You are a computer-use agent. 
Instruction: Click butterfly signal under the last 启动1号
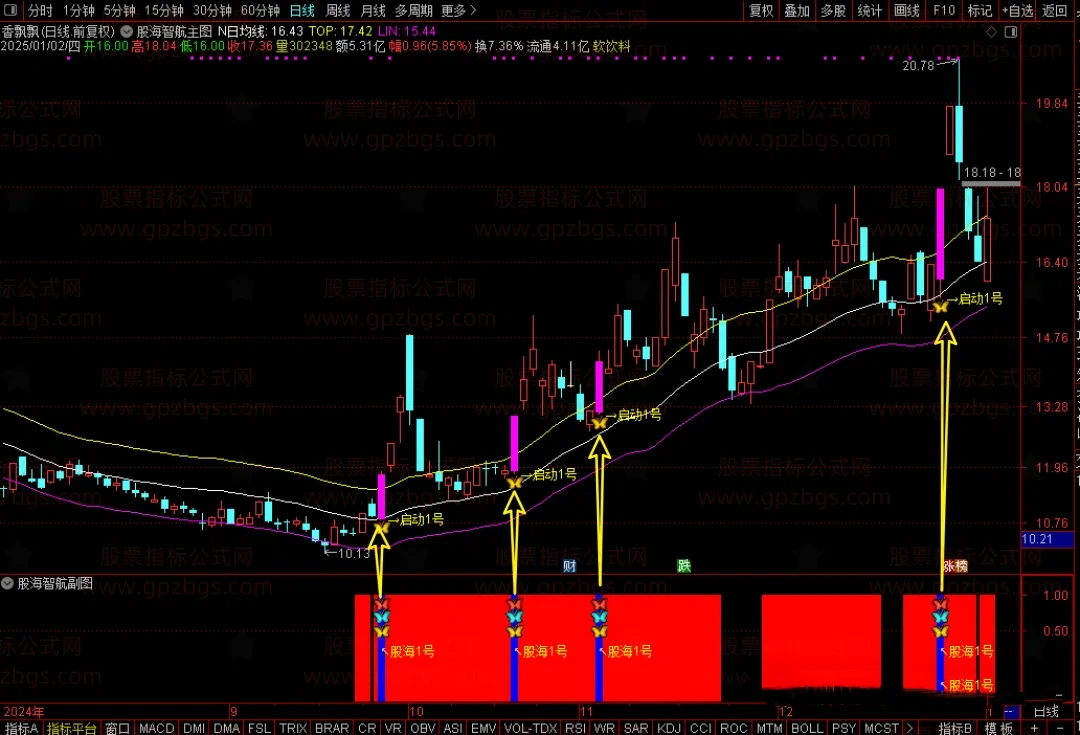pos(941,306)
